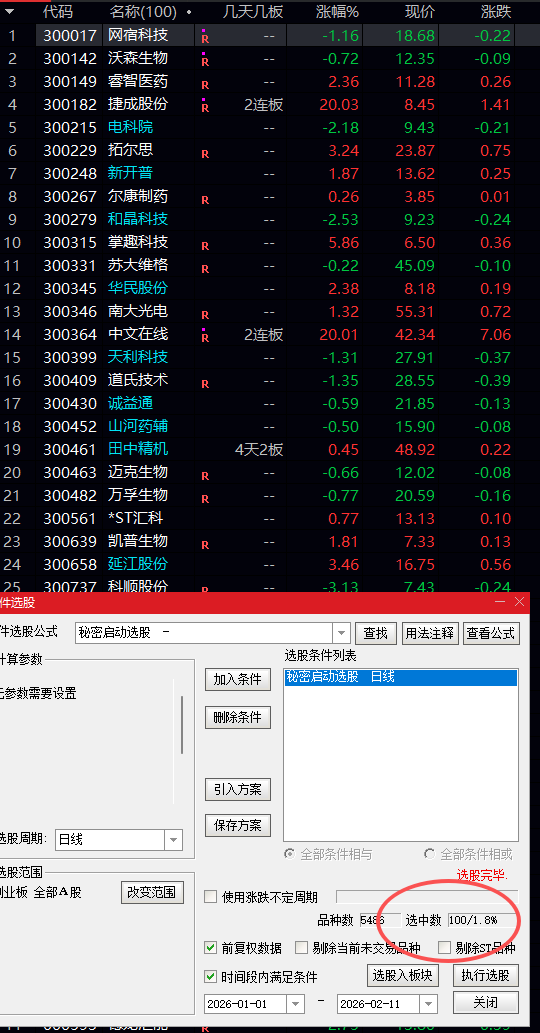Sort by the 涨幅% column header
This screenshot has height=1033, width=540.
pyautogui.click(x=337, y=11)
